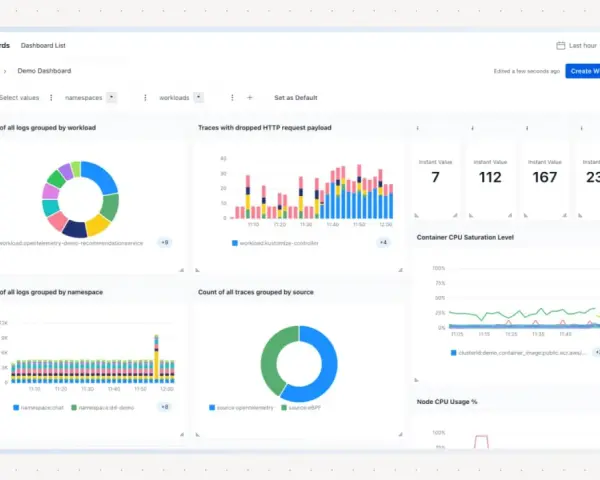
Task: Open kebab menu next to Select values
Action: coord(51,98)
